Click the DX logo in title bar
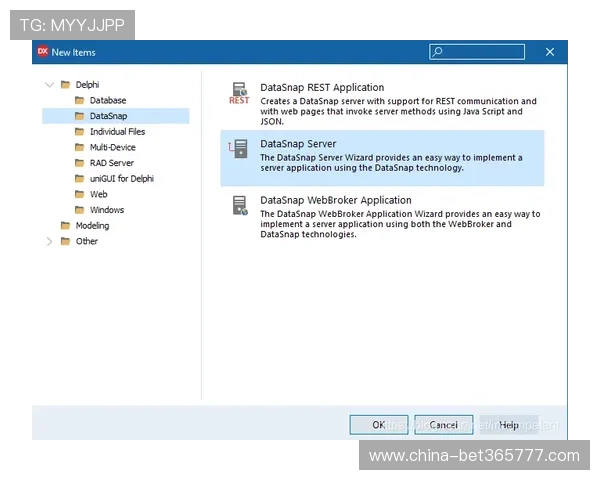The image size is (600, 480). (42, 52)
